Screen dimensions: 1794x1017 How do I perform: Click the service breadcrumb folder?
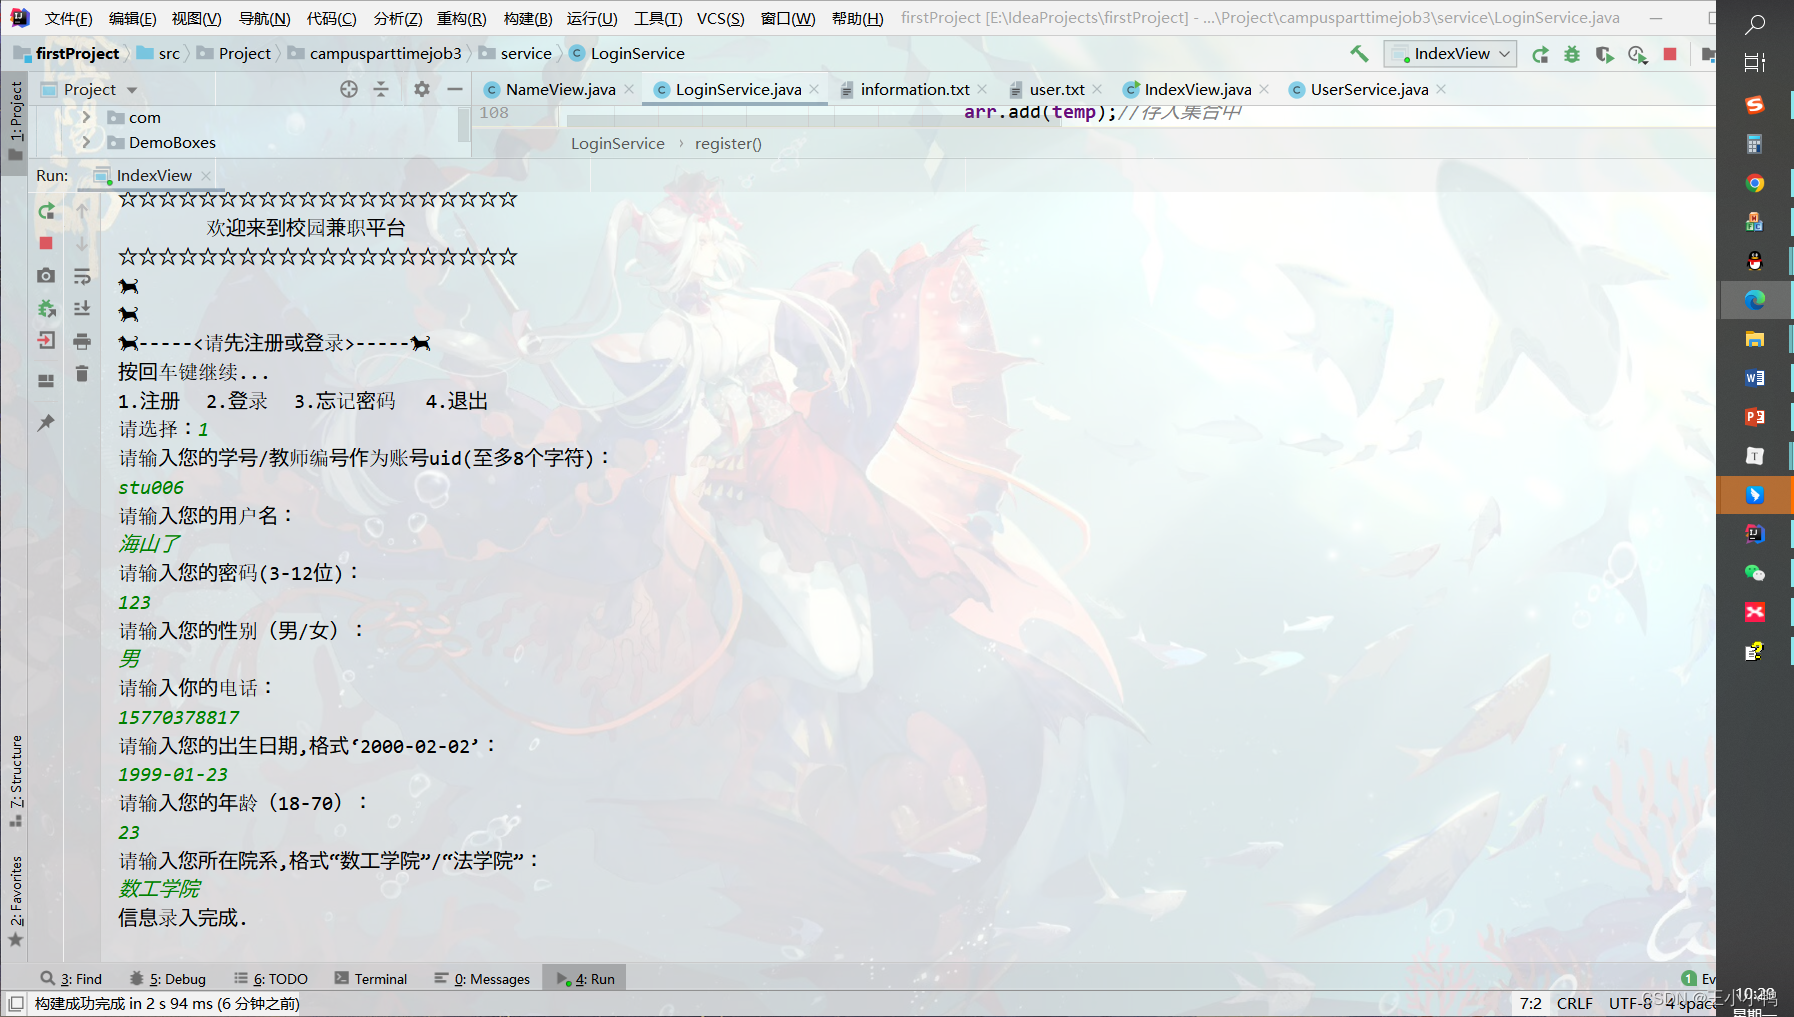point(516,53)
